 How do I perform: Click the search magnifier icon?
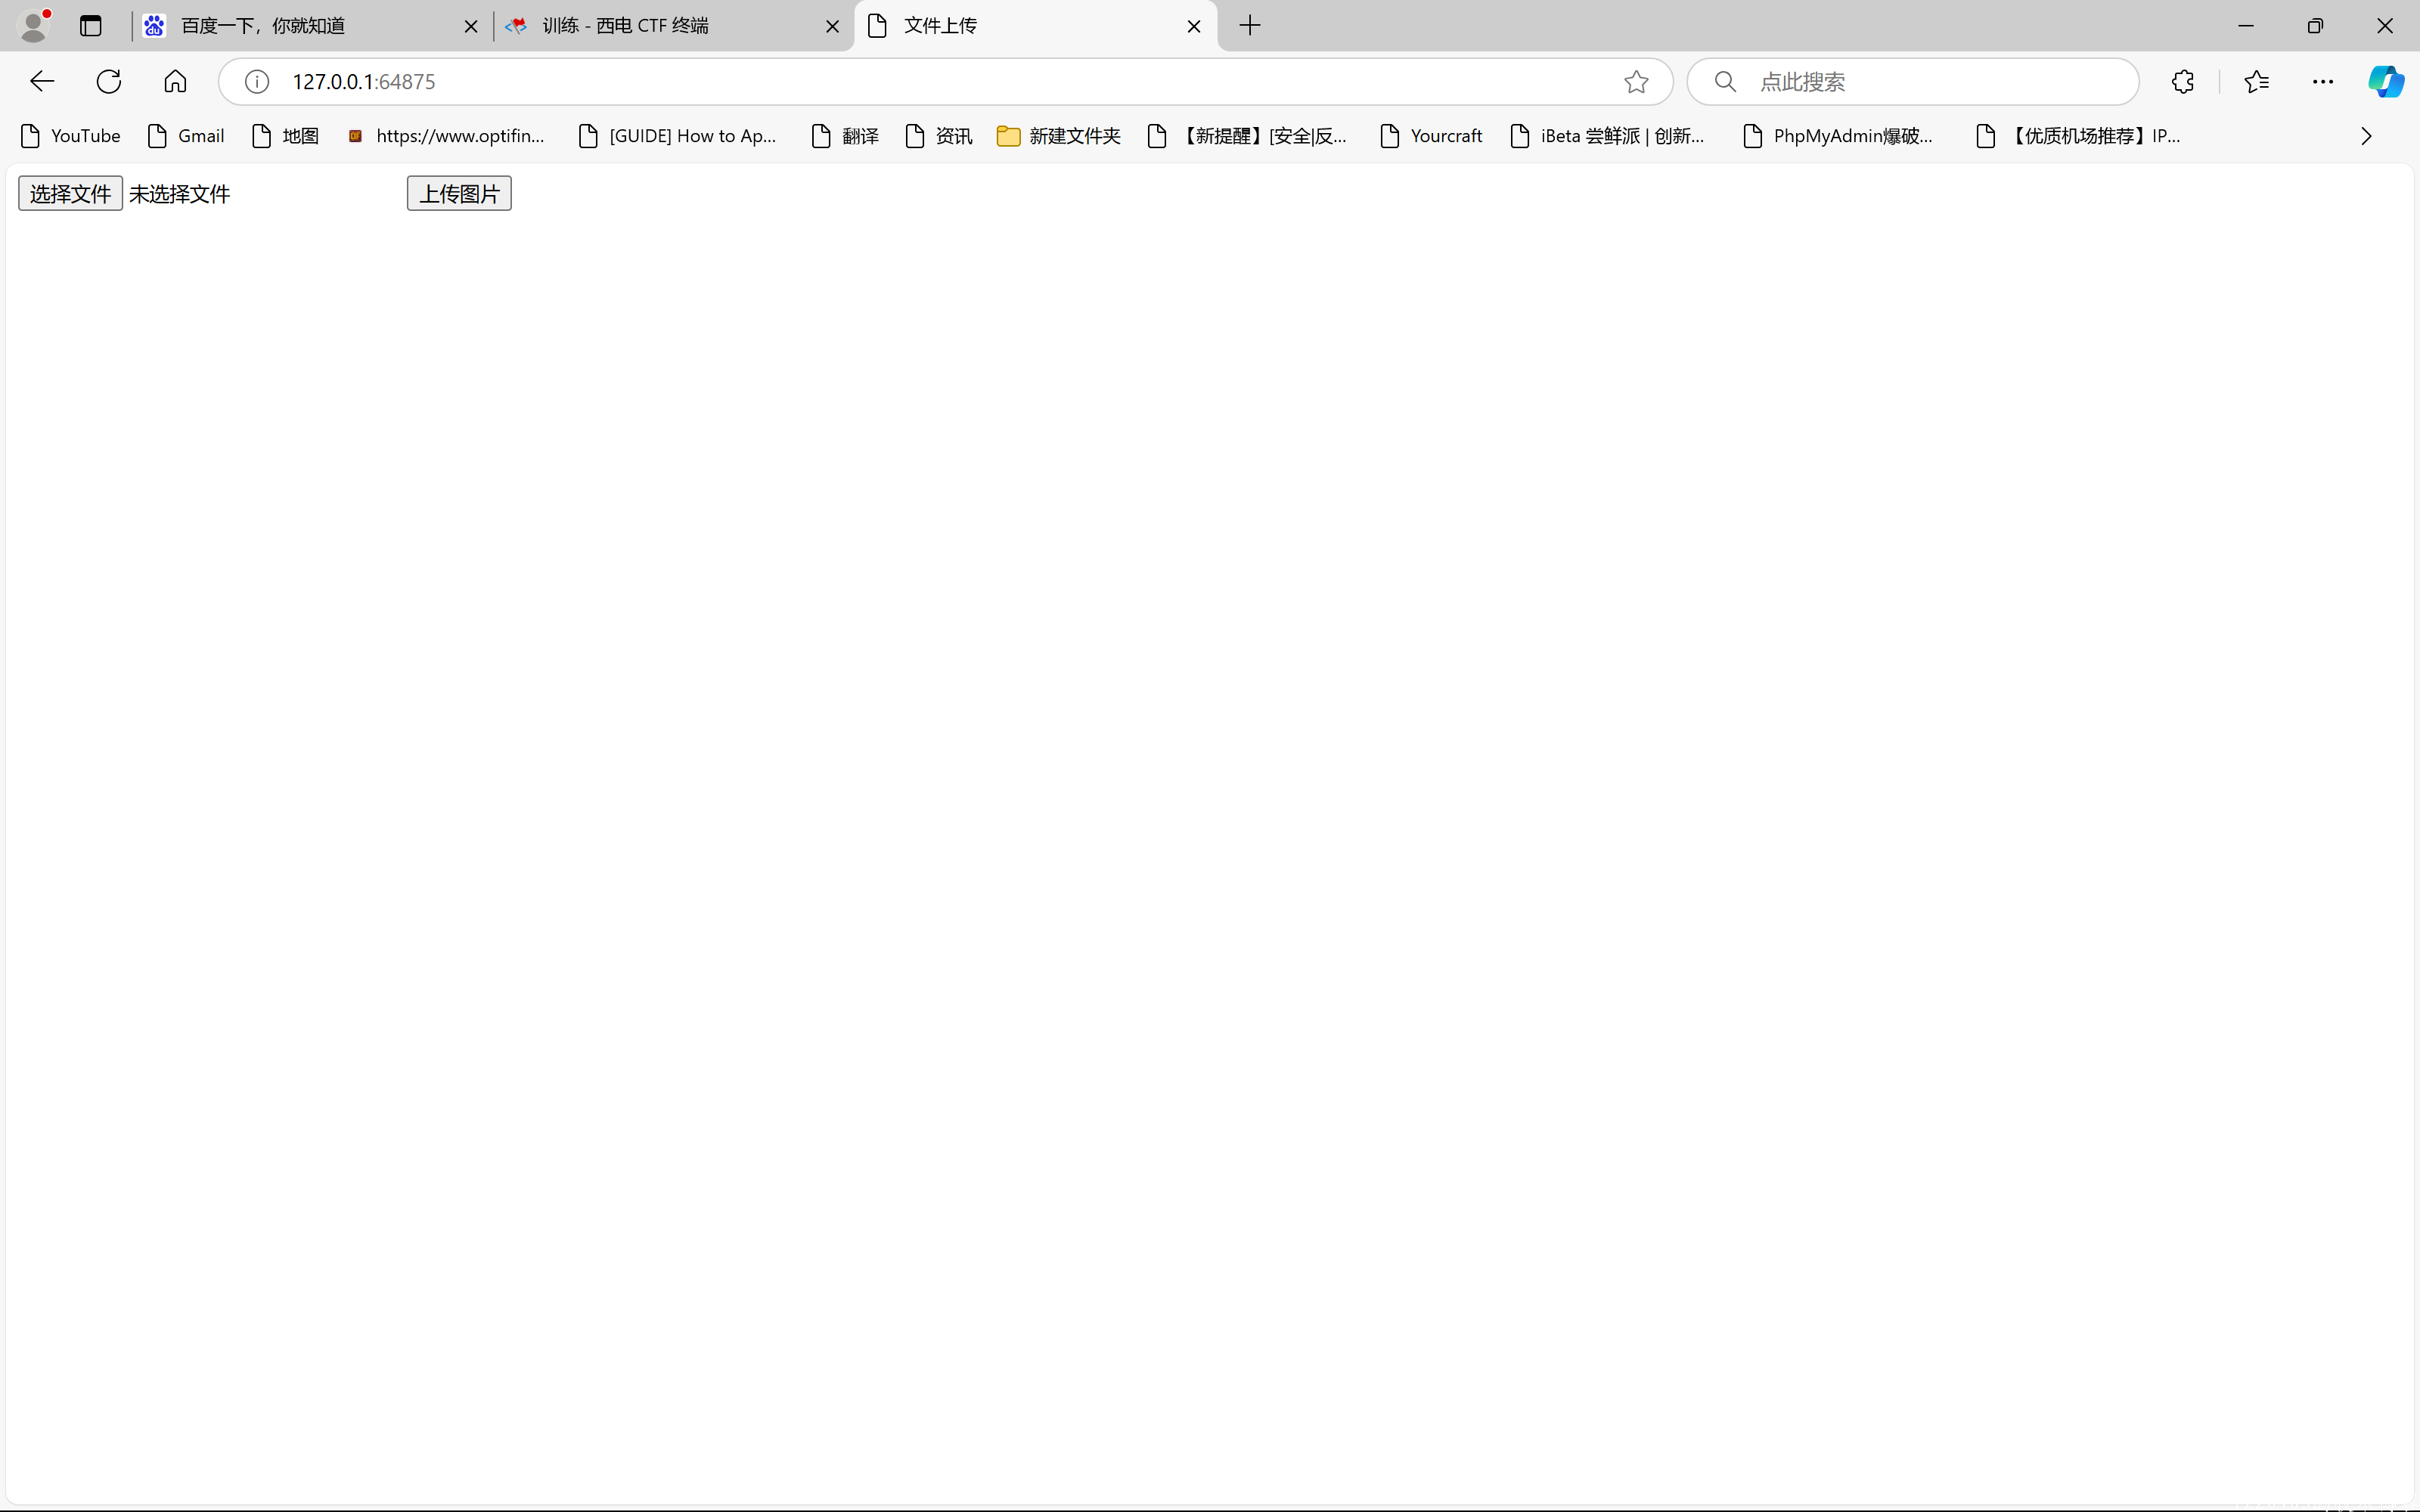[1725, 82]
